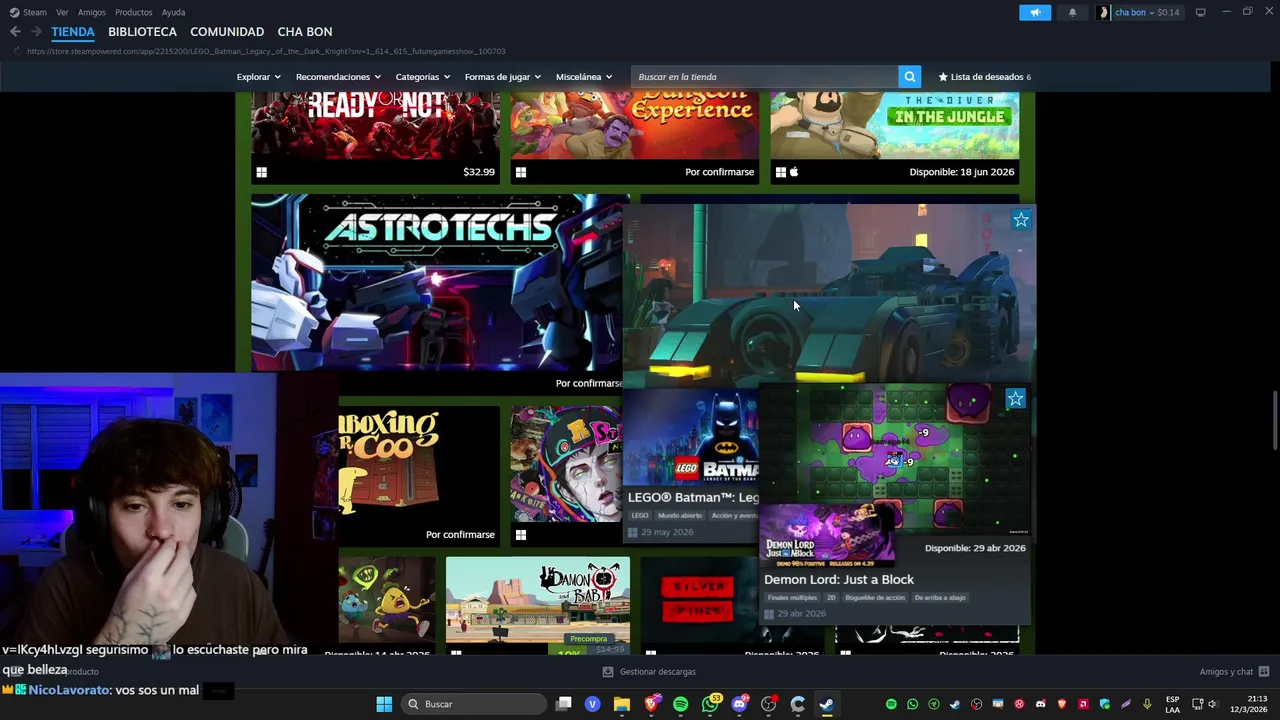Open the ESP LAA language switcher

(1172, 704)
